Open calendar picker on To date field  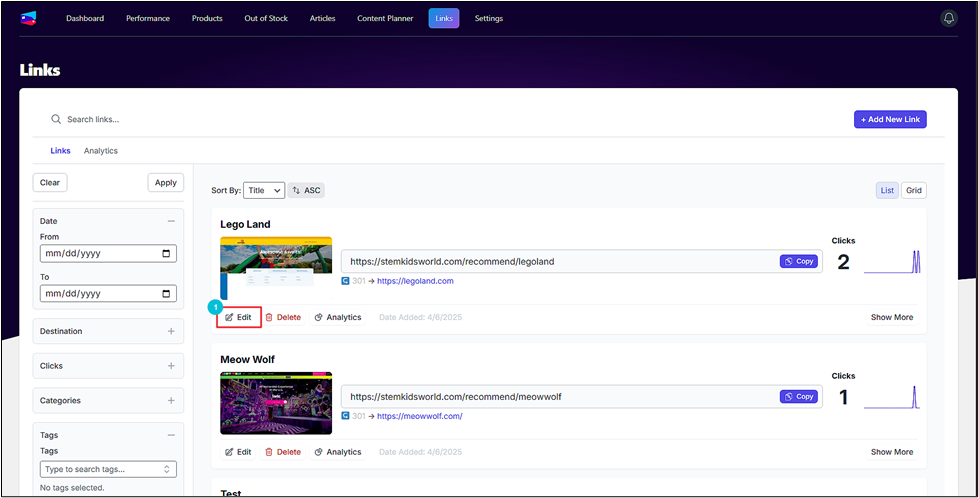pos(165,294)
